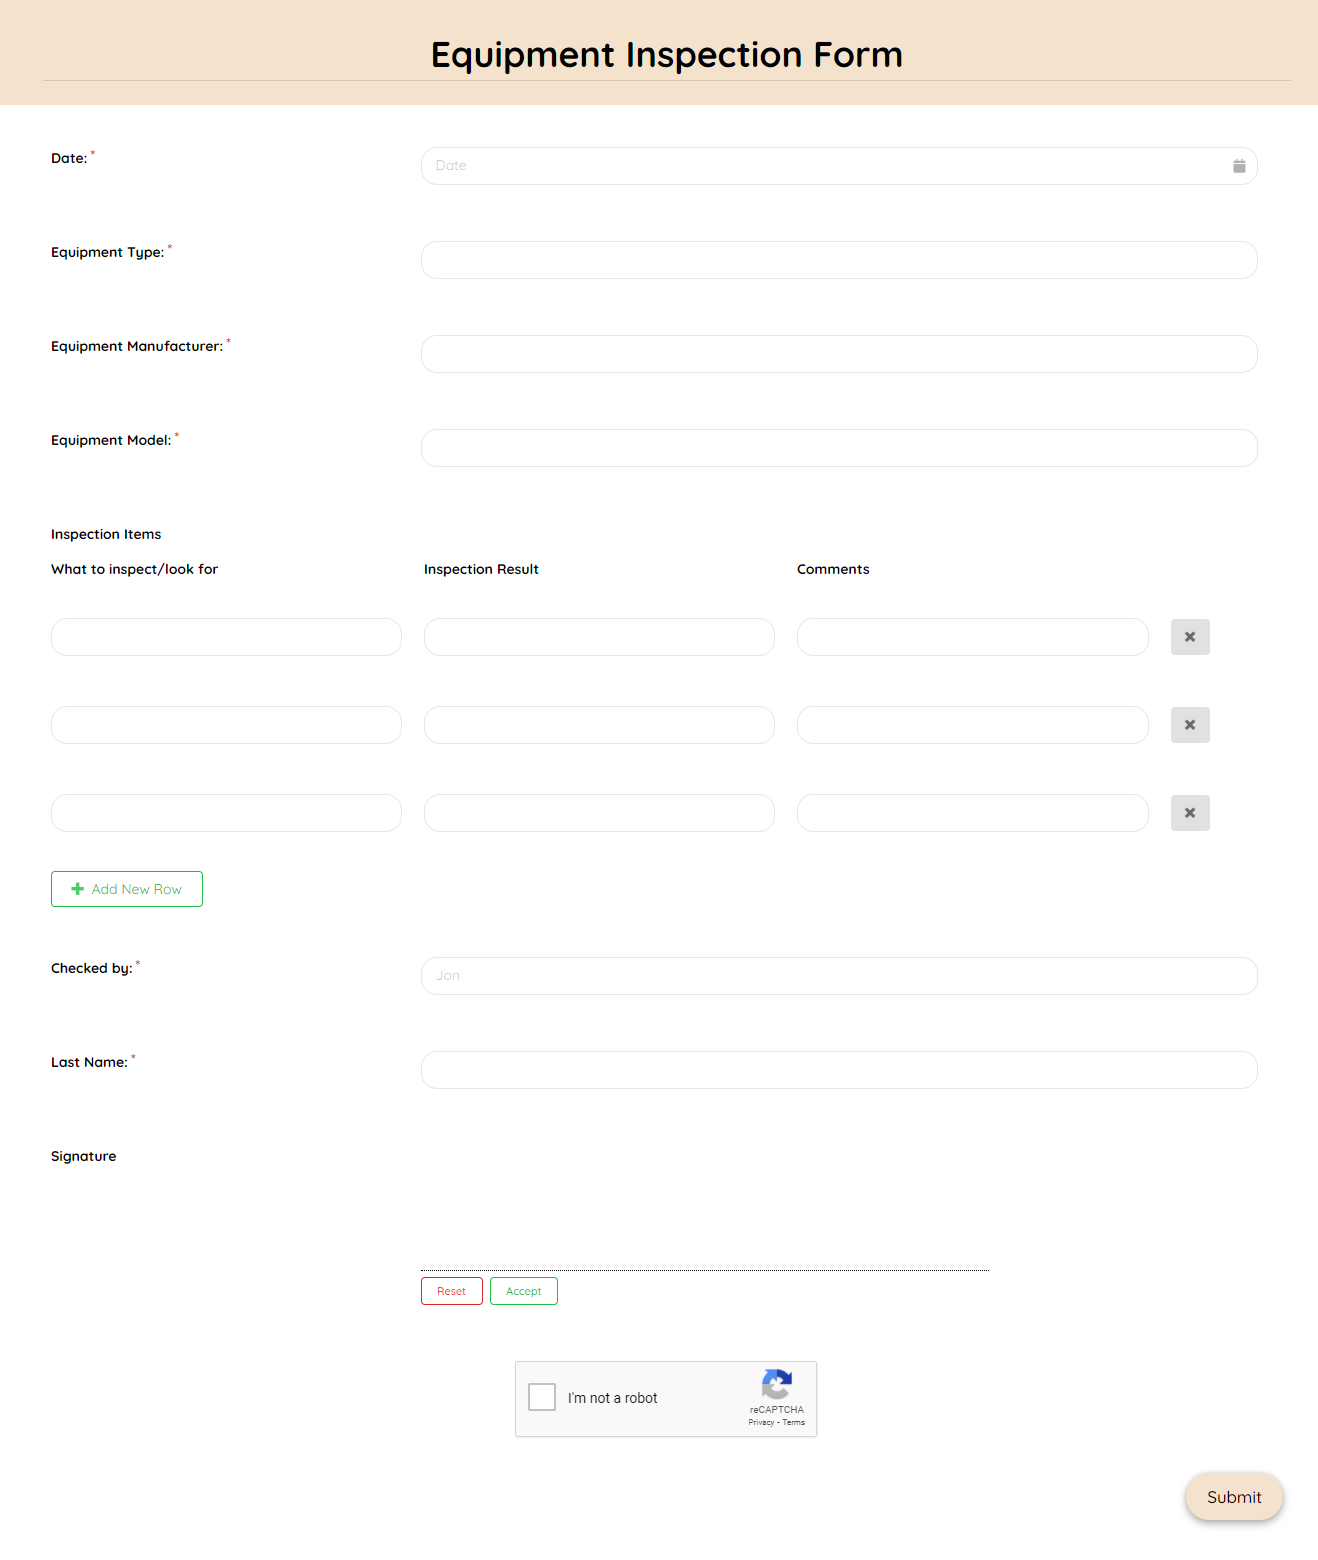1318x1560 pixels.
Task: Click into the Equipment Model field
Action: point(839,448)
